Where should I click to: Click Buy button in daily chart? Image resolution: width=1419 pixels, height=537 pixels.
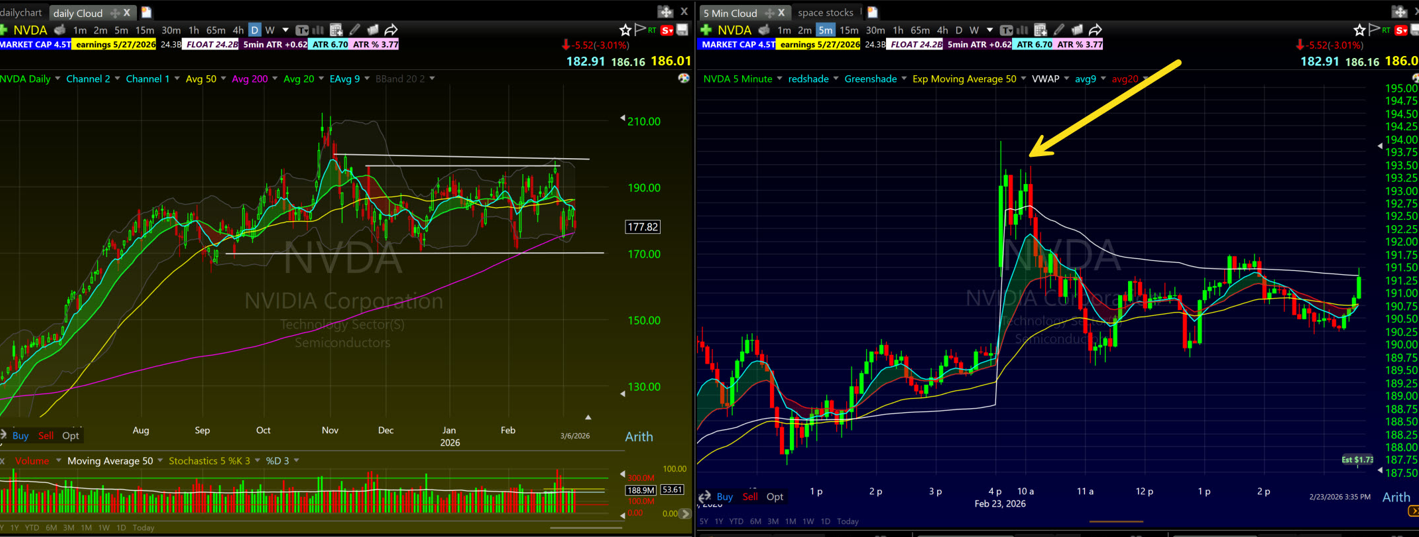(20, 436)
